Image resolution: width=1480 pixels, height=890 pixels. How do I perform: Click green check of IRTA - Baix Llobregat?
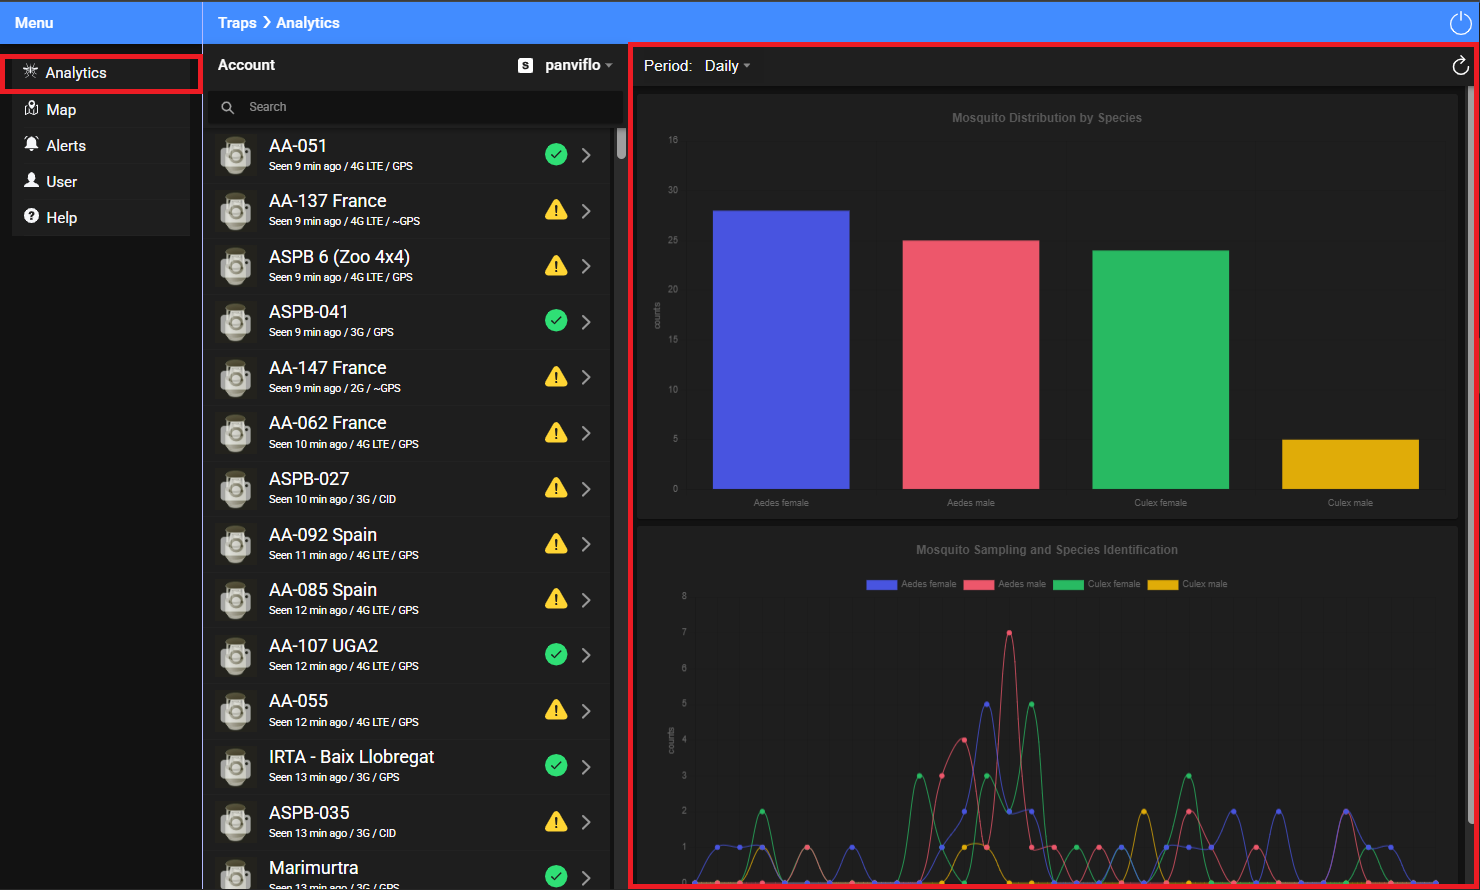[x=556, y=765]
